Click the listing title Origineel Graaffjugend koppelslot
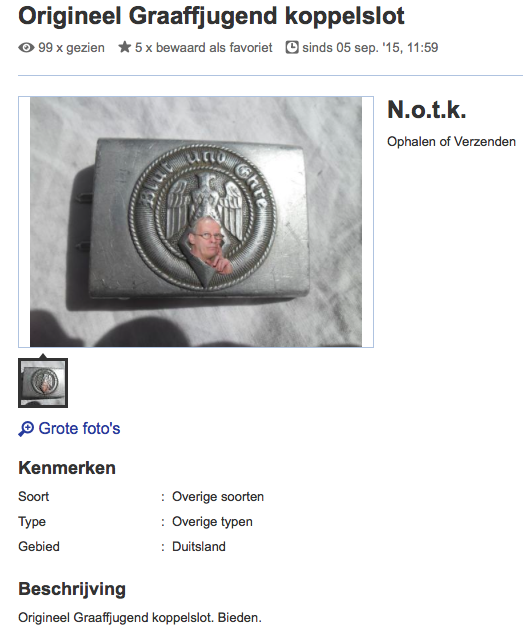The image size is (523, 629). (x=211, y=16)
